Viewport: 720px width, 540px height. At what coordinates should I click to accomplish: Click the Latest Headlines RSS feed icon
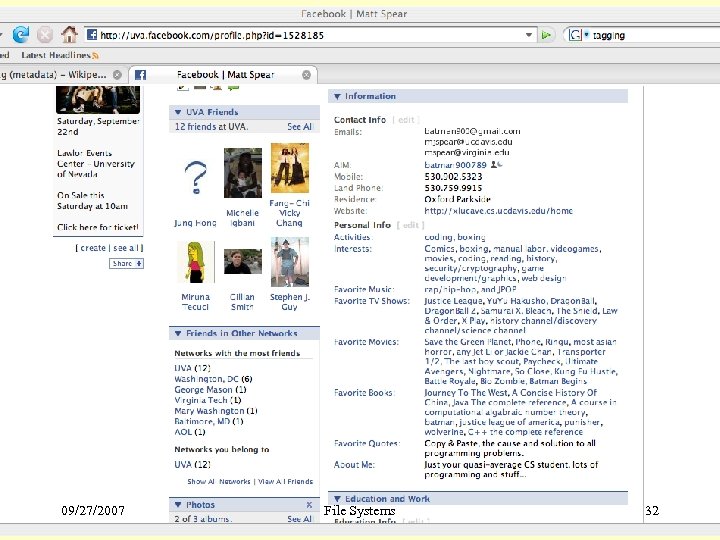(95, 56)
